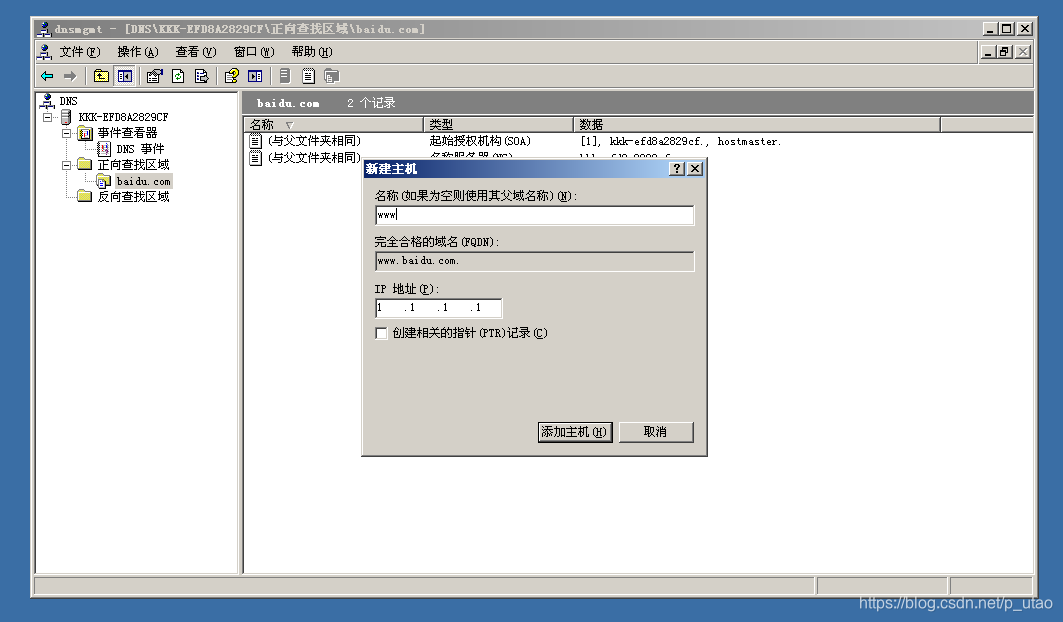1063x622 pixels.
Task: Select the DNS root label in tree
Action: click(68, 101)
